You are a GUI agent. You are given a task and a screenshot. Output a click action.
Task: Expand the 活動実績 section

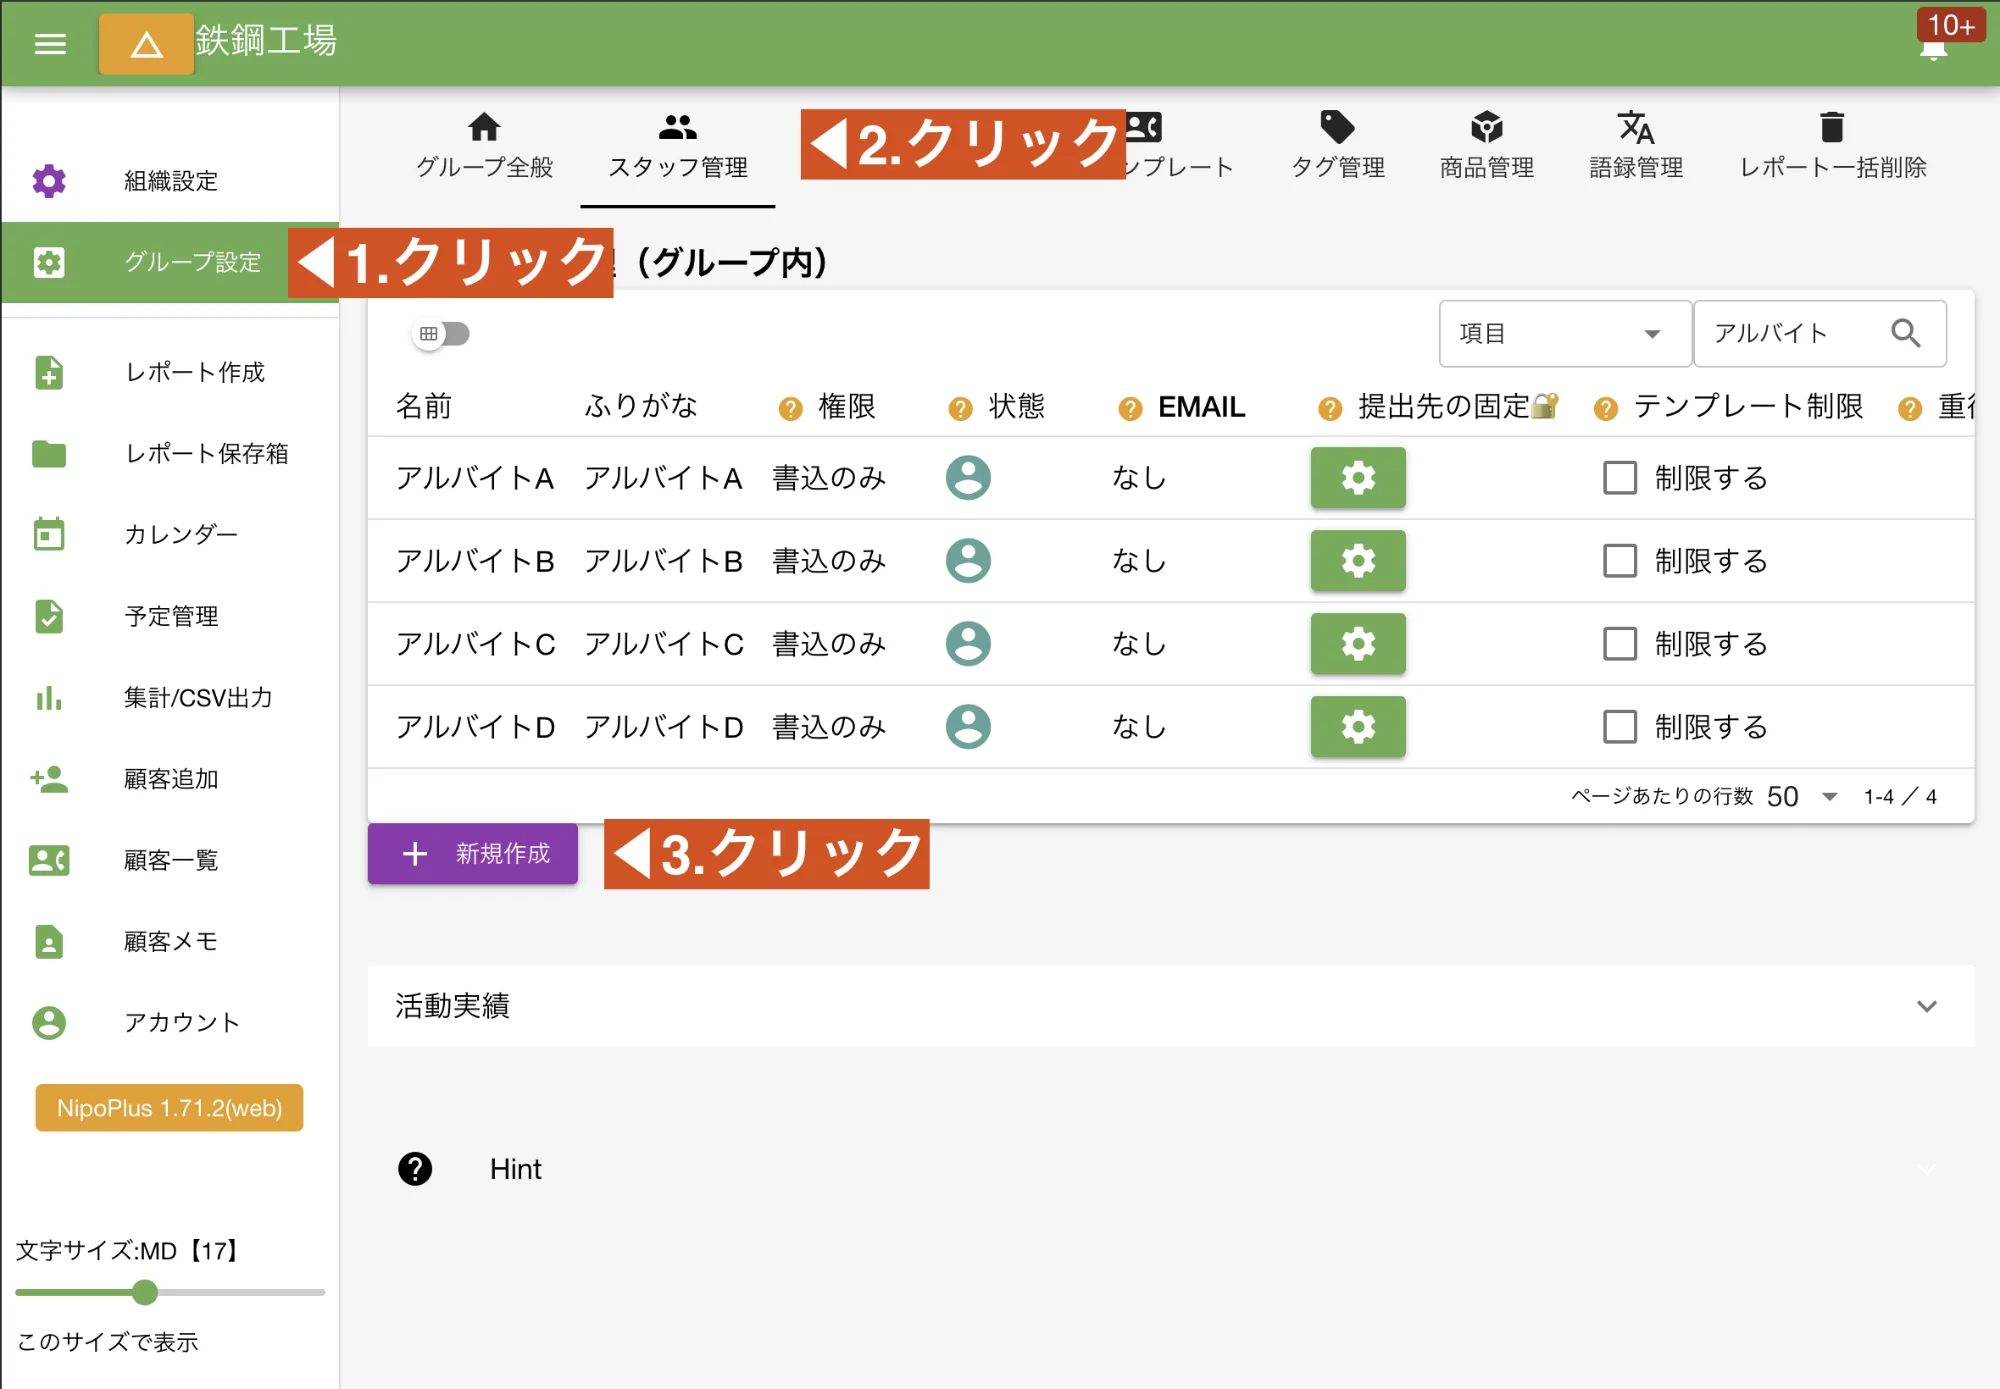pyautogui.click(x=1925, y=1007)
